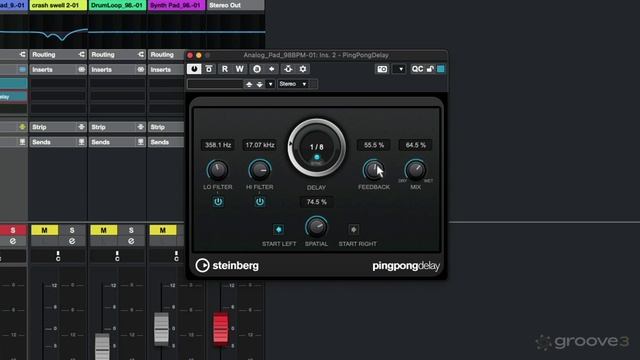The image size is (640, 360).
Task: Click the HI FILTER knob
Action: (x=260, y=170)
